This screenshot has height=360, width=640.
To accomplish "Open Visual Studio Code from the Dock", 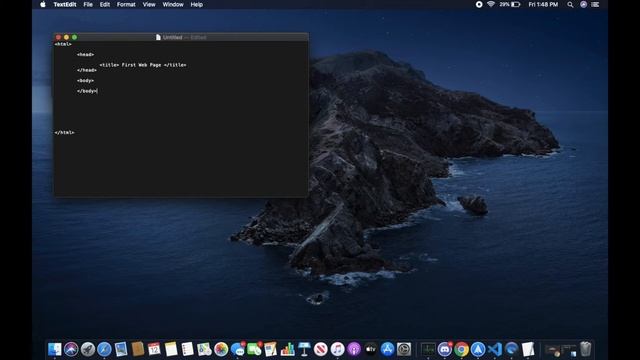I will click(495, 349).
